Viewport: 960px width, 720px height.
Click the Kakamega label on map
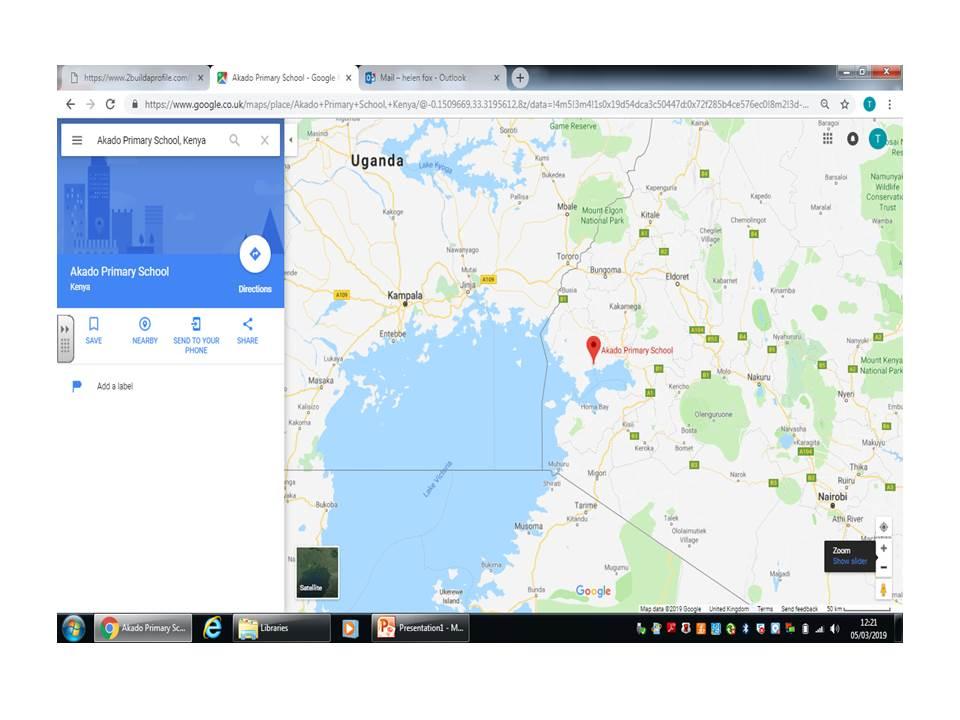pyautogui.click(x=625, y=306)
